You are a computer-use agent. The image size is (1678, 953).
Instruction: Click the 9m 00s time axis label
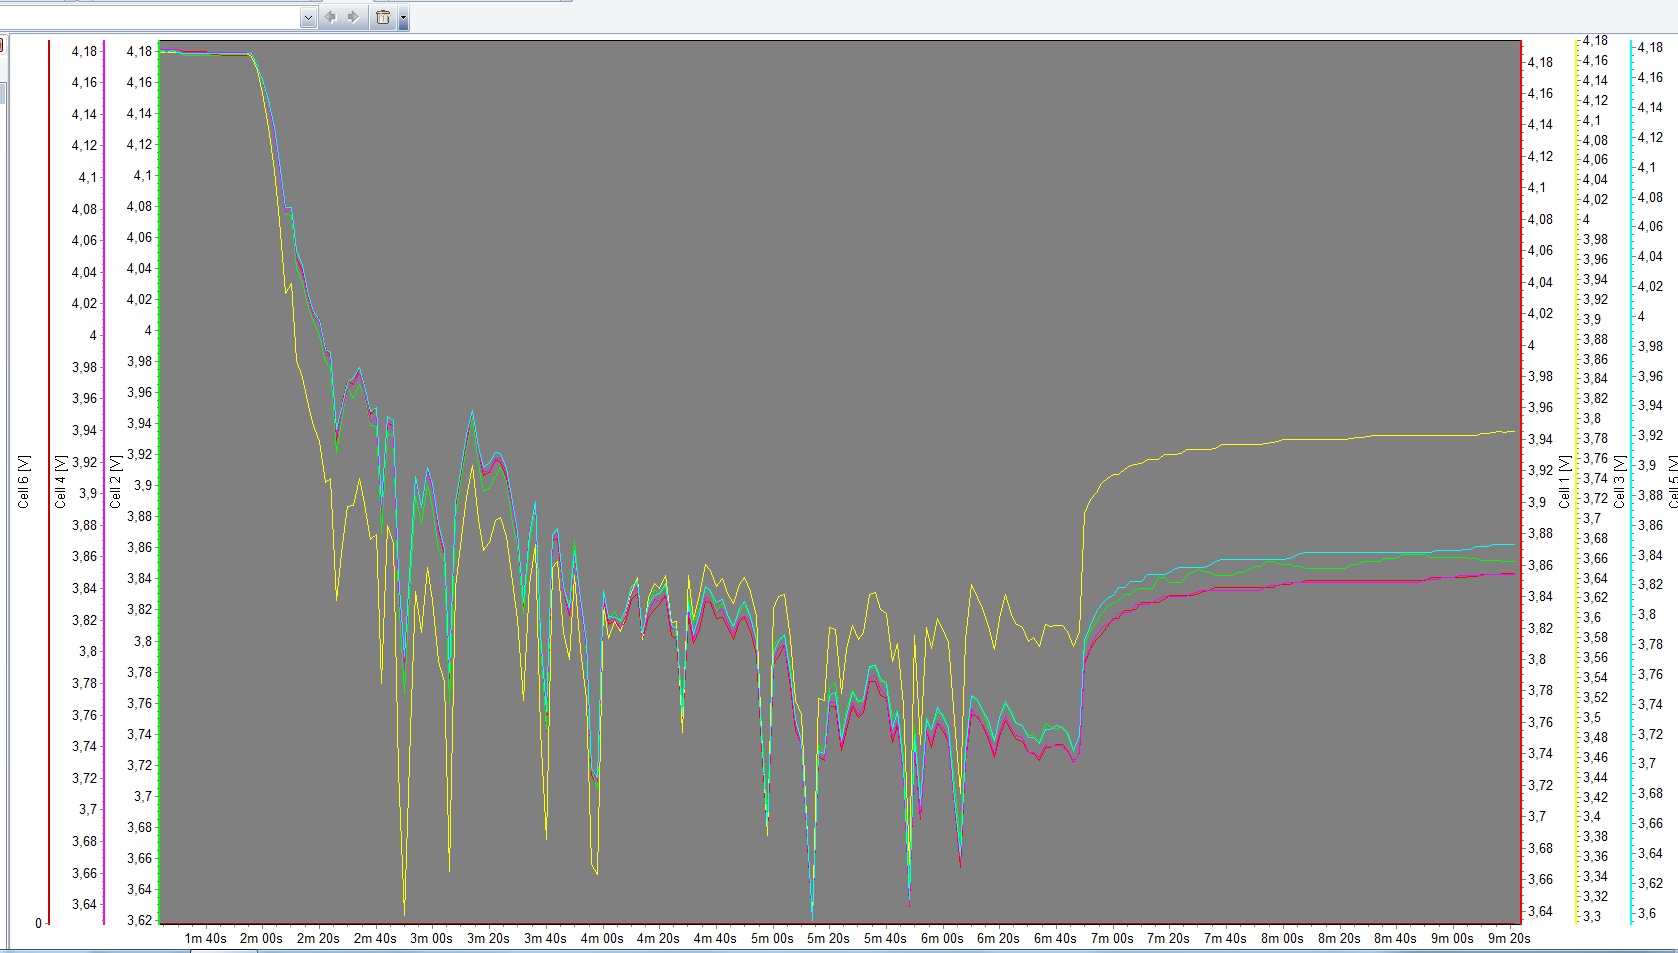pos(1452,938)
